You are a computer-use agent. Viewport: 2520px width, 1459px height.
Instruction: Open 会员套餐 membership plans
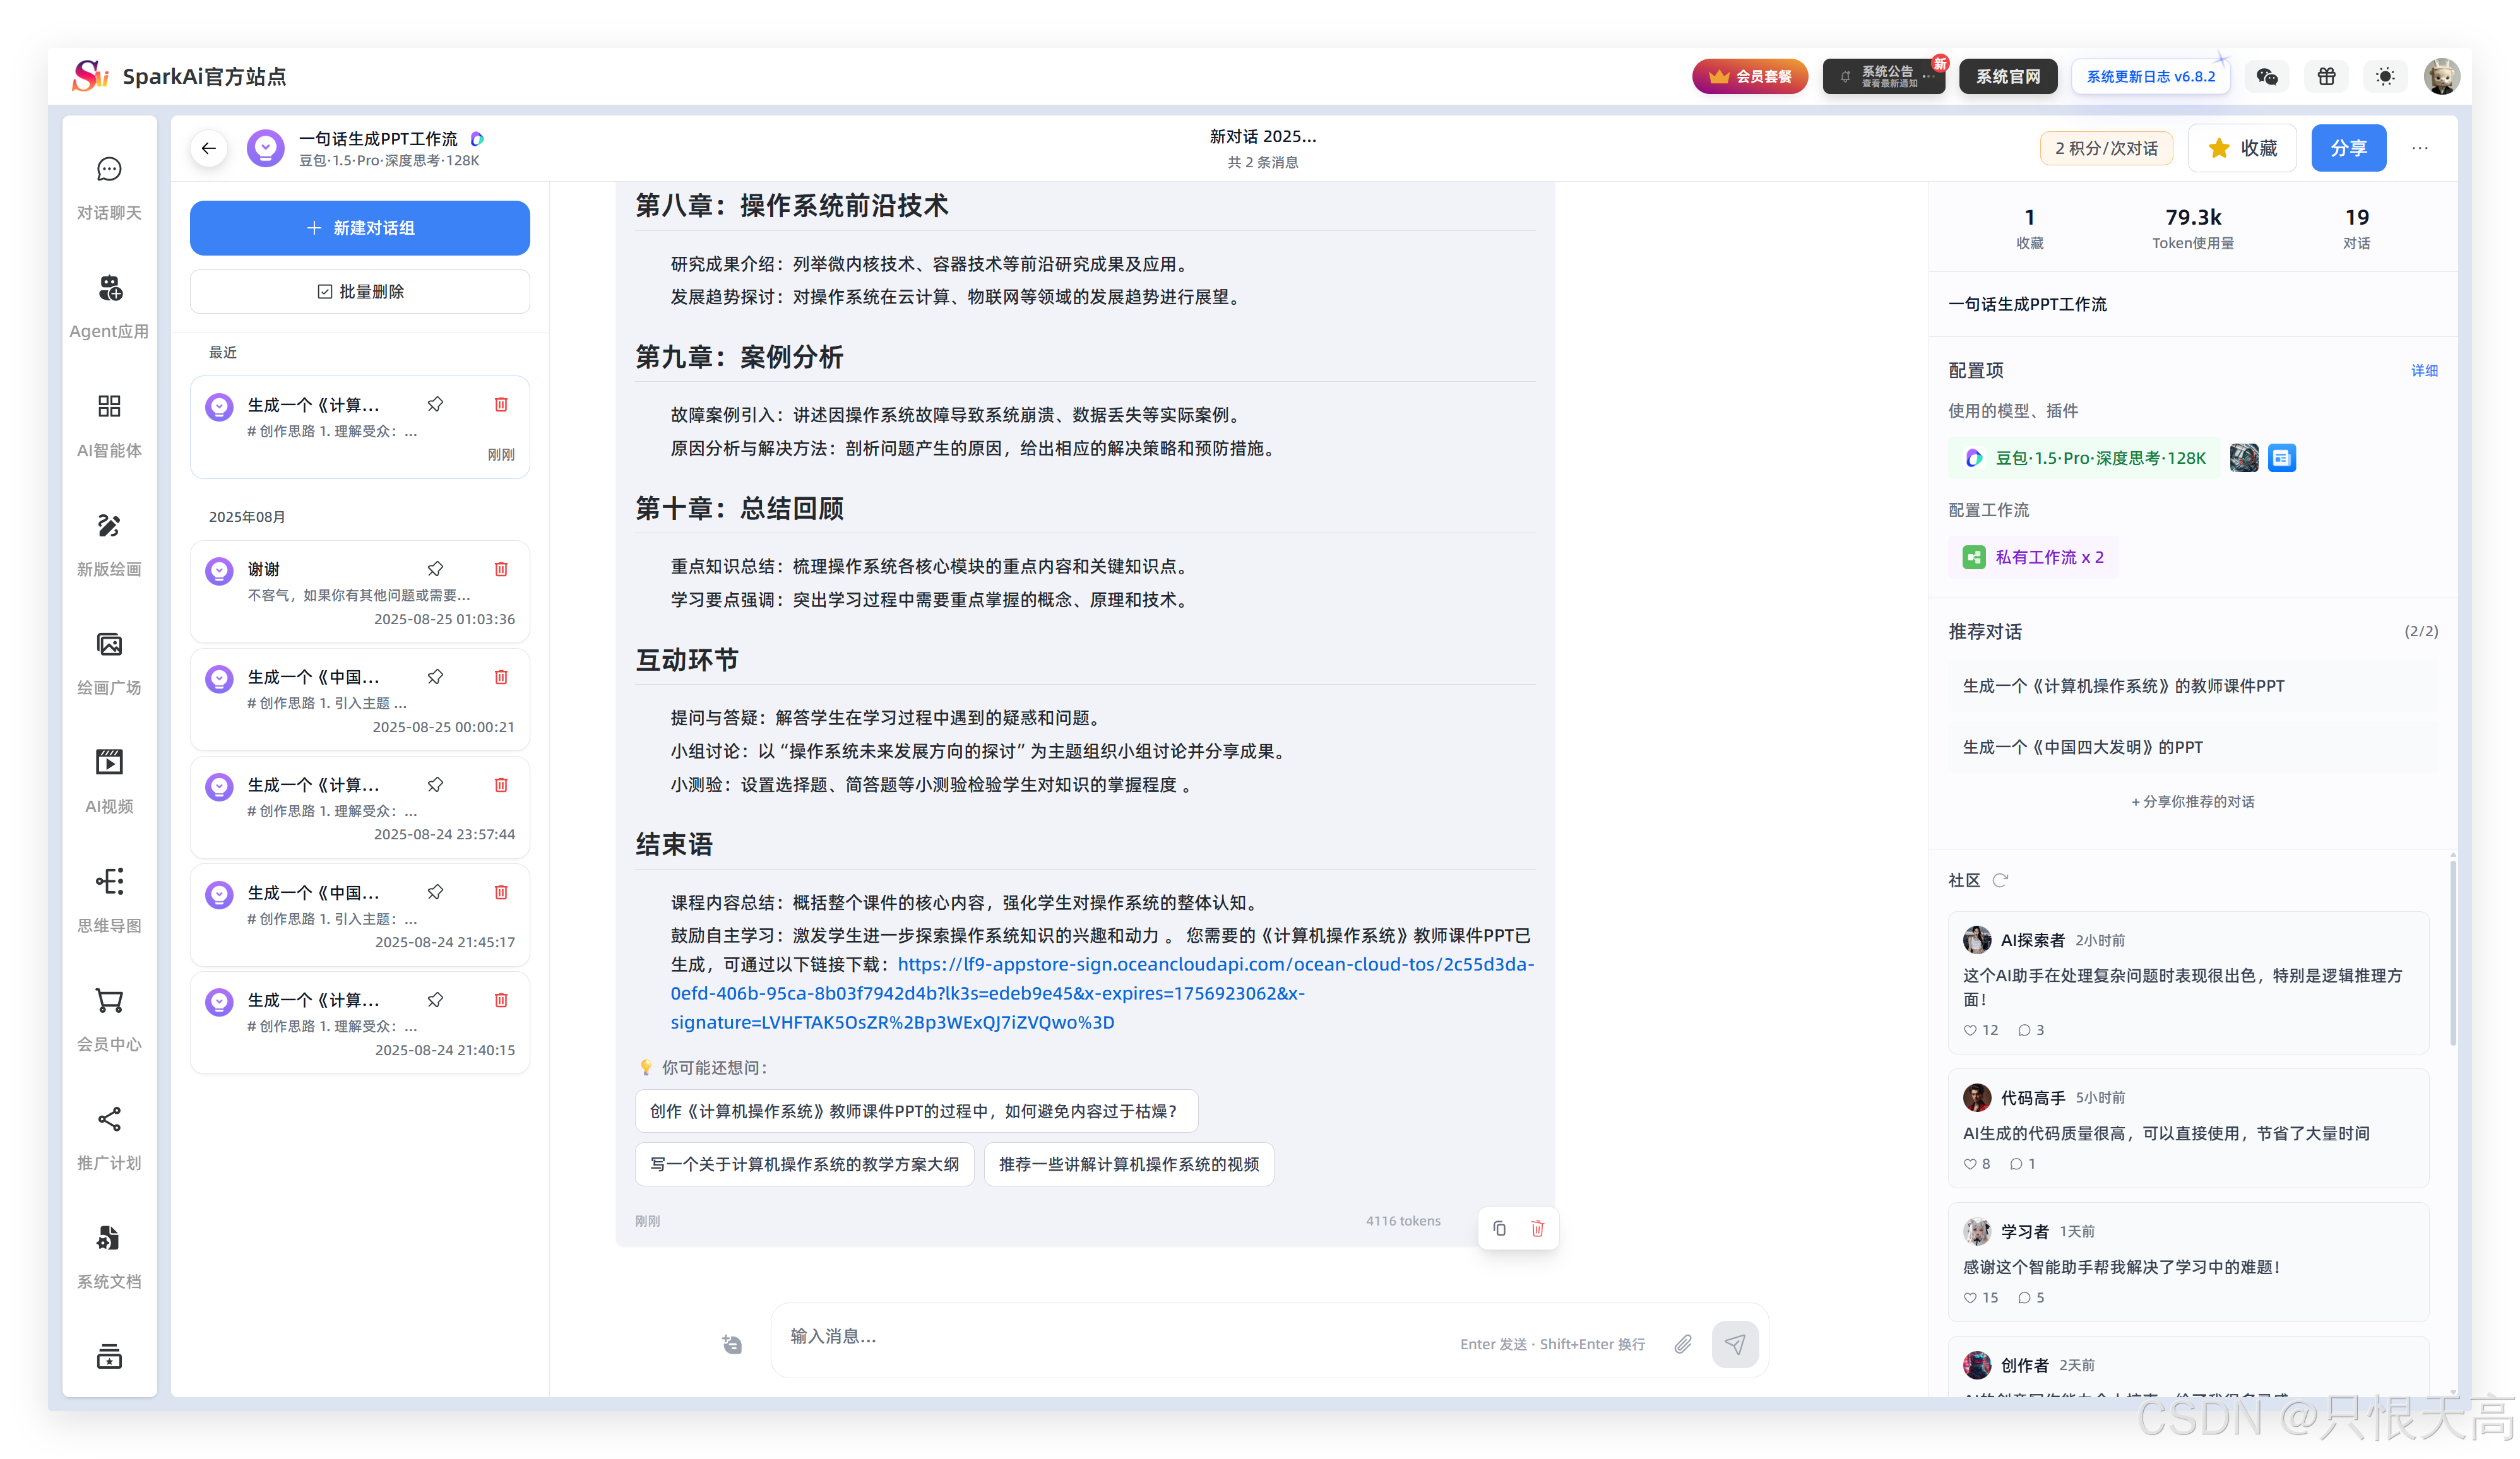pos(1749,76)
